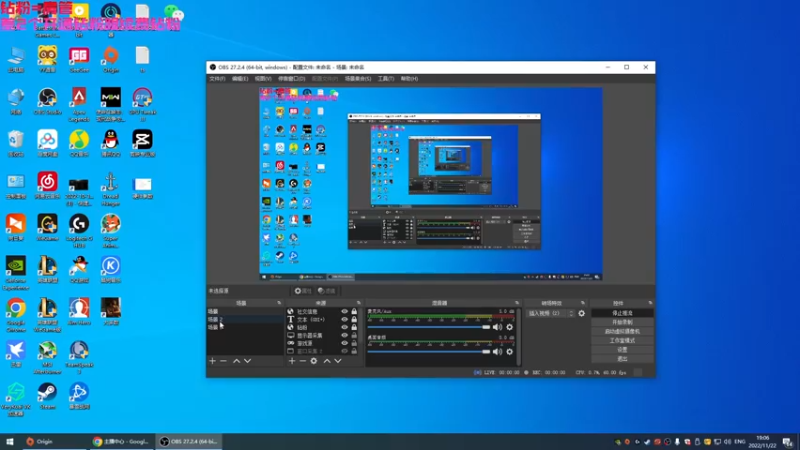
Task: Open OBS Studio desktop shortcut
Action: (x=47, y=101)
